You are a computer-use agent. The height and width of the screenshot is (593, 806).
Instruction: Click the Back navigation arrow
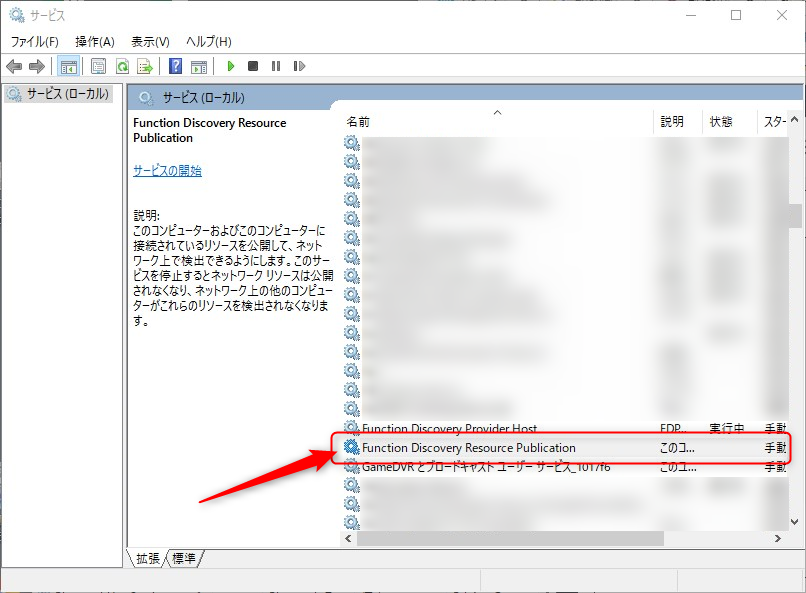point(14,66)
